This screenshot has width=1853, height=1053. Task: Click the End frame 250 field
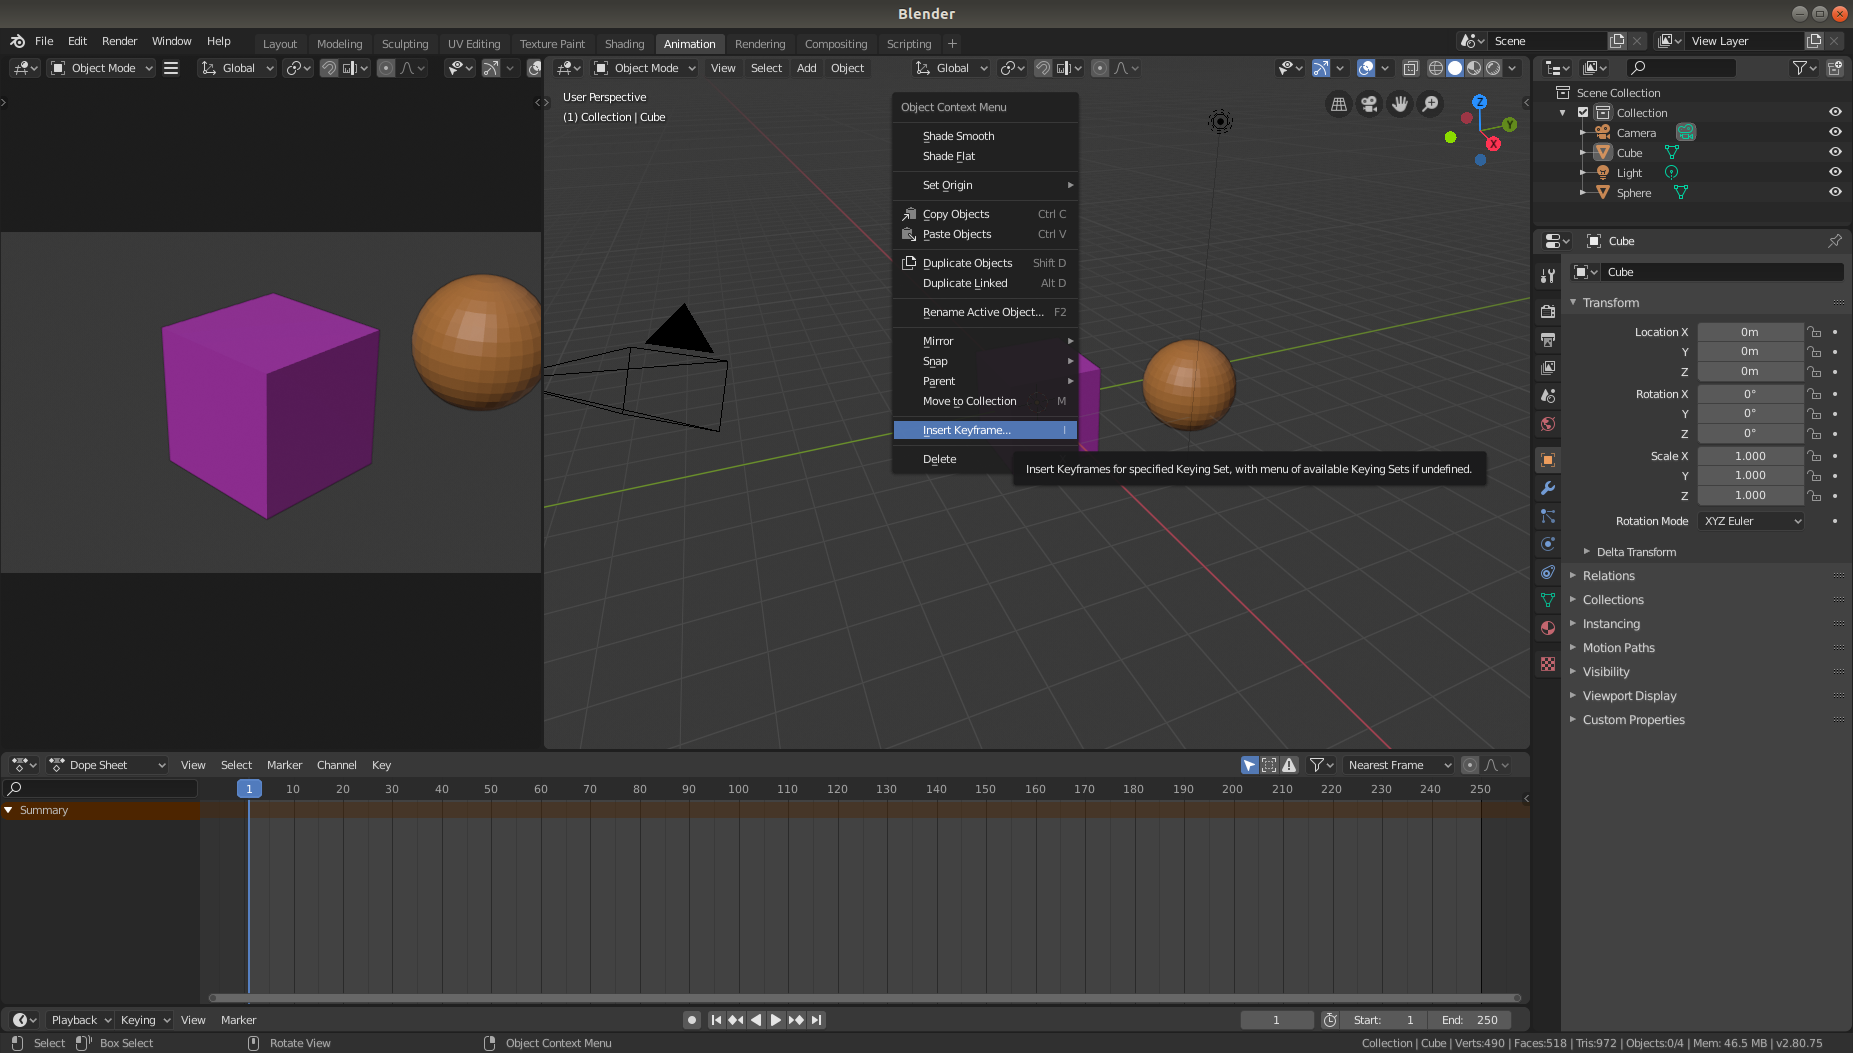click(1469, 1020)
